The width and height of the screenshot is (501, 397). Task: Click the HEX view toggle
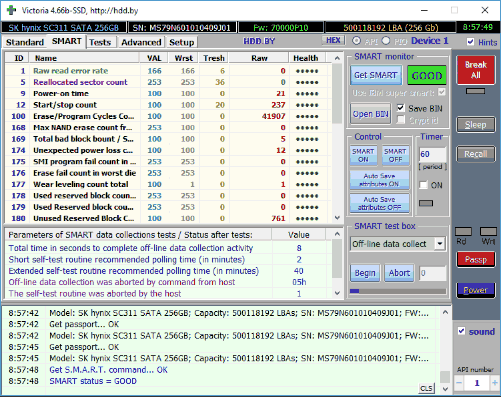pos(333,40)
